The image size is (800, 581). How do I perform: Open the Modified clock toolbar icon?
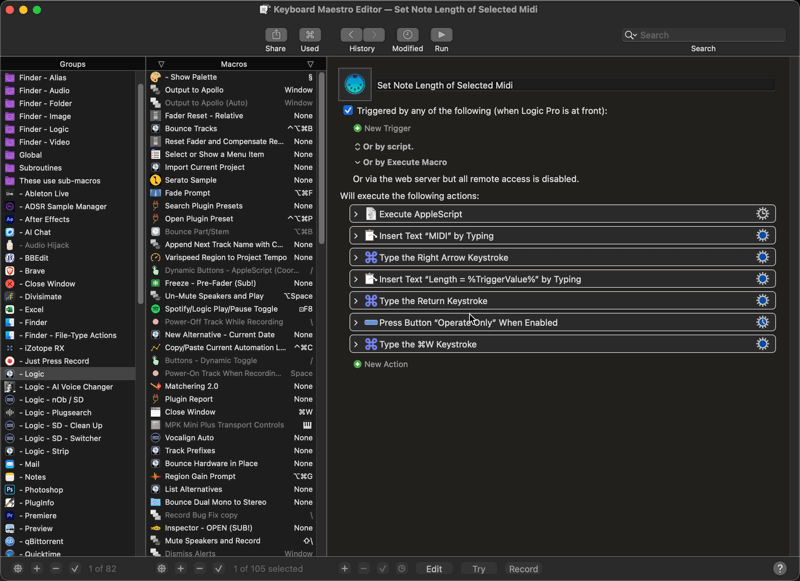point(407,35)
